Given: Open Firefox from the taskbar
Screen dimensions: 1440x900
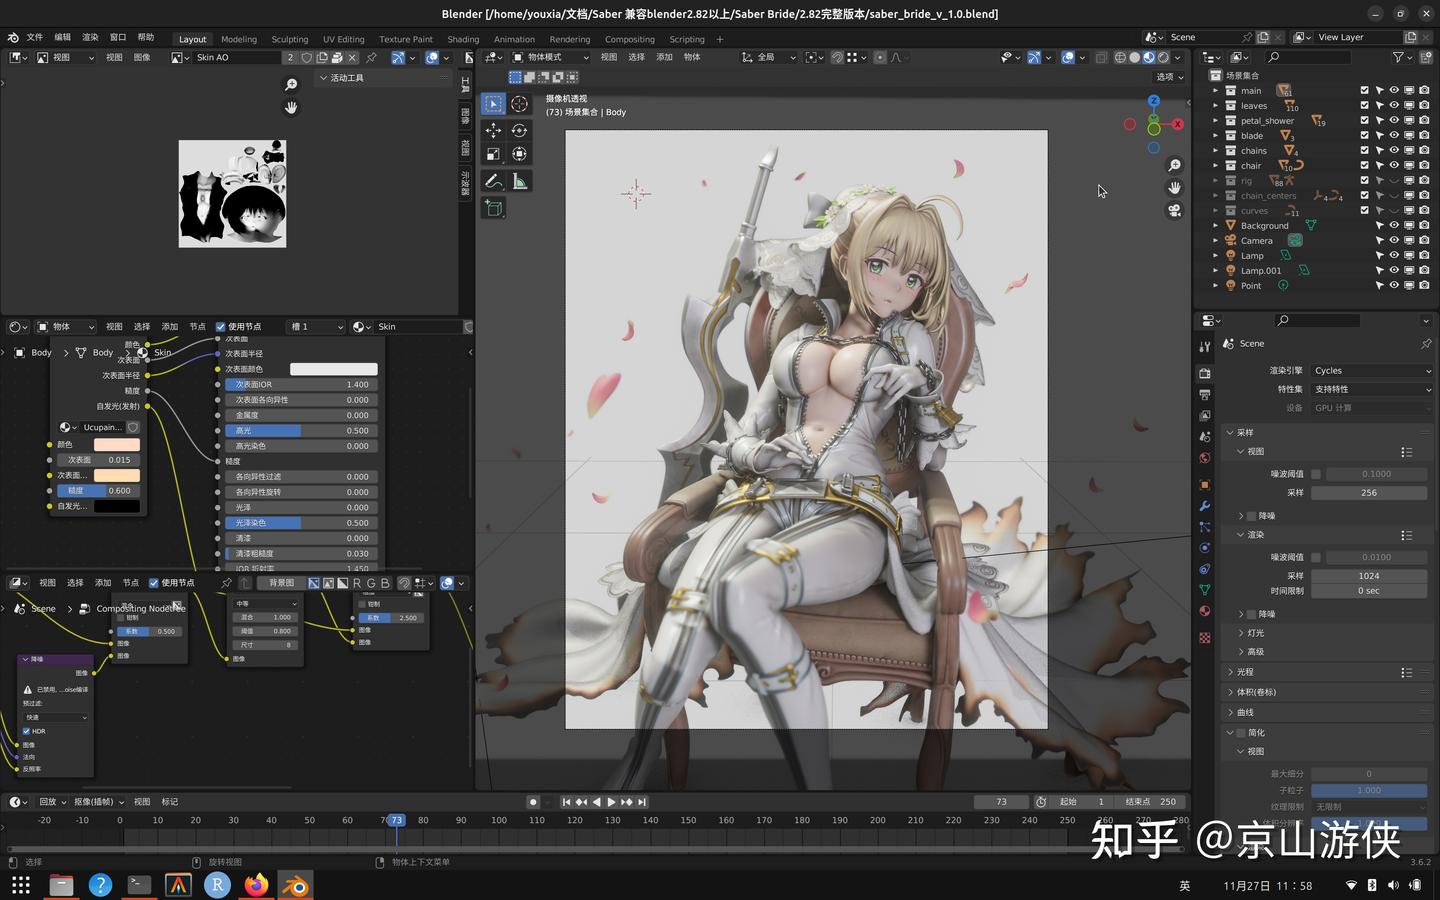Looking at the screenshot, I should pos(255,885).
